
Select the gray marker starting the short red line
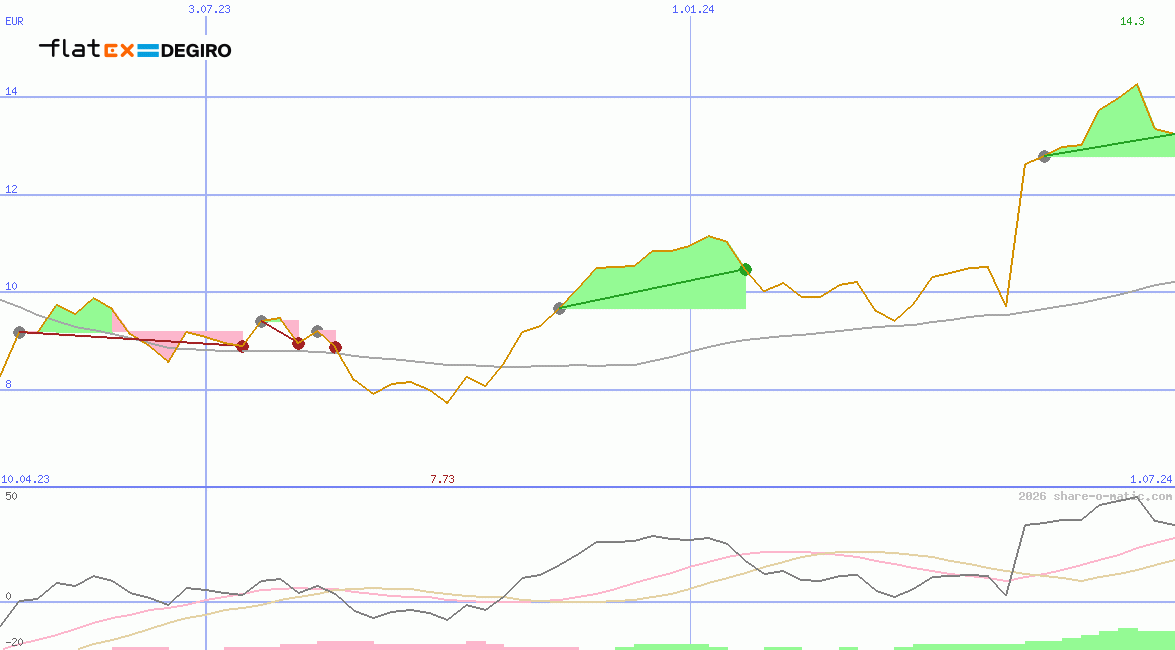(x=261, y=321)
